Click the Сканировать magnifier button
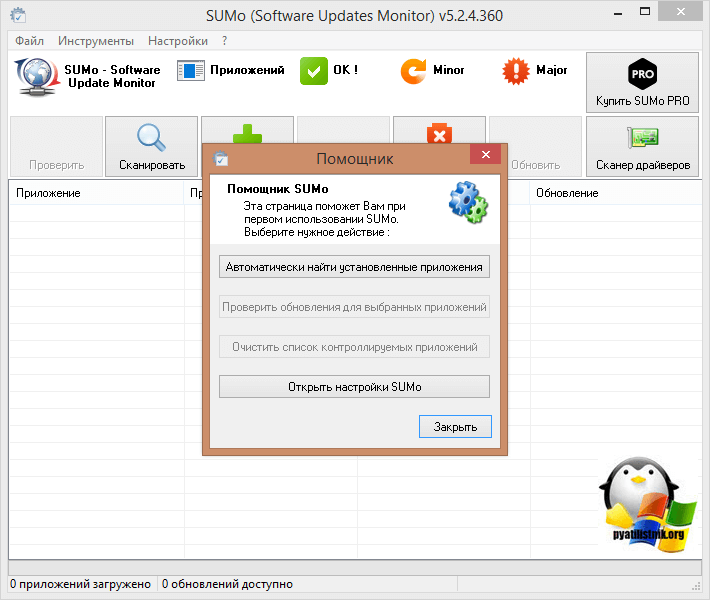The image size is (710, 600). click(152, 146)
